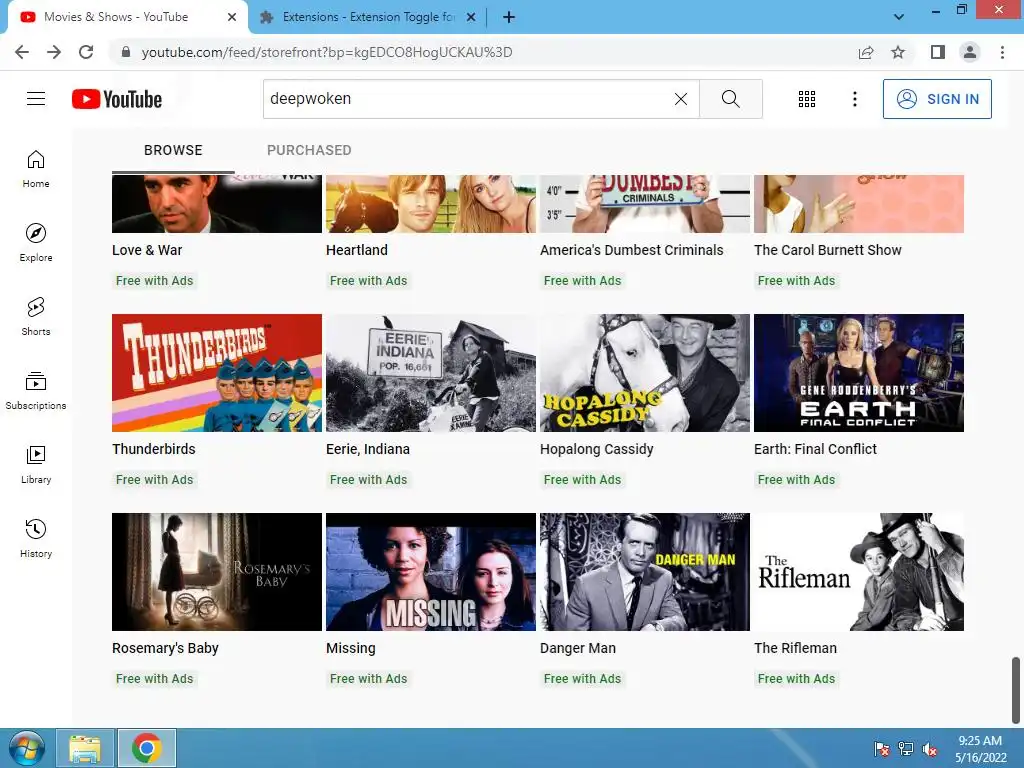Click the Thunderbirds title text
Image resolution: width=1024 pixels, height=768 pixels.
click(153, 449)
